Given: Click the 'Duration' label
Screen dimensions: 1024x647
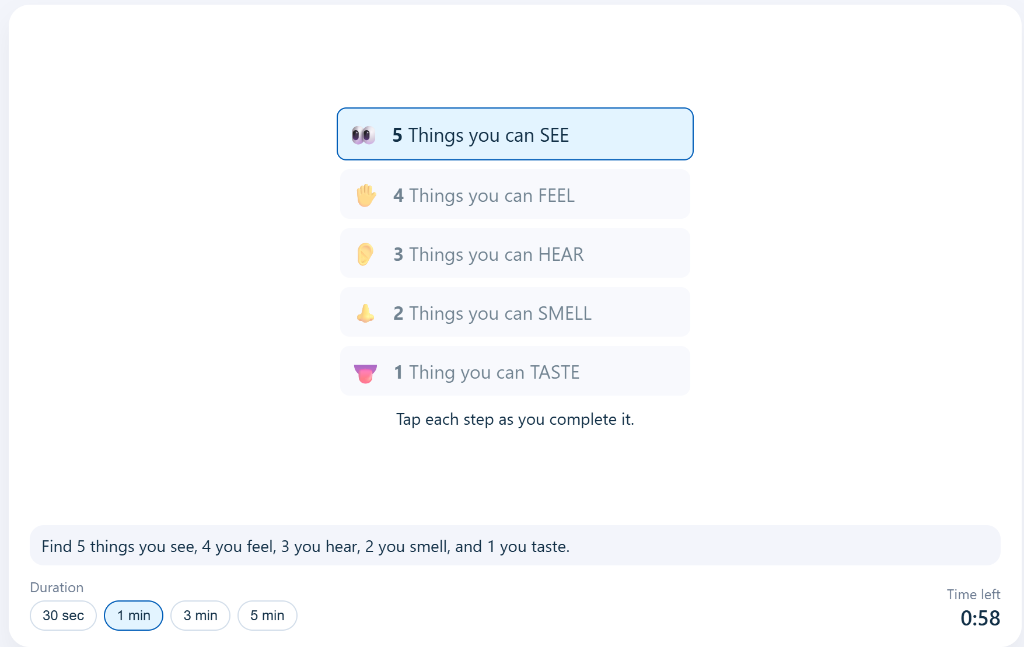Looking at the screenshot, I should pyautogui.click(x=57, y=588).
